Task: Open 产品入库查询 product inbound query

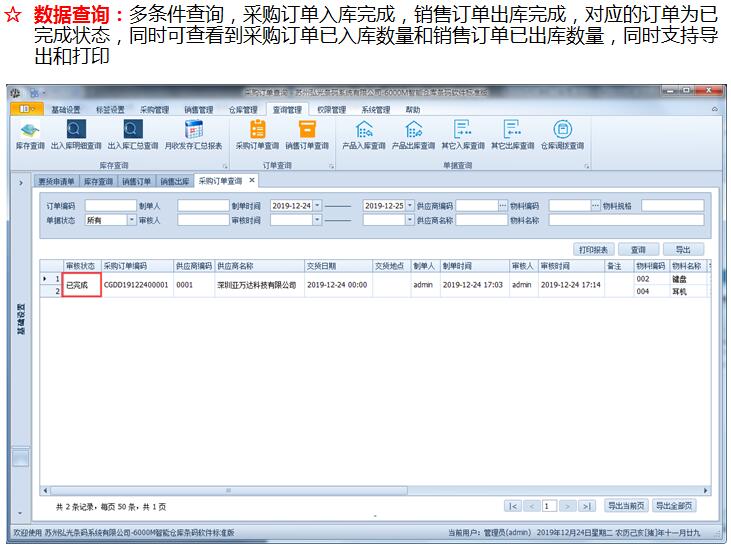Action: point(364,135)
